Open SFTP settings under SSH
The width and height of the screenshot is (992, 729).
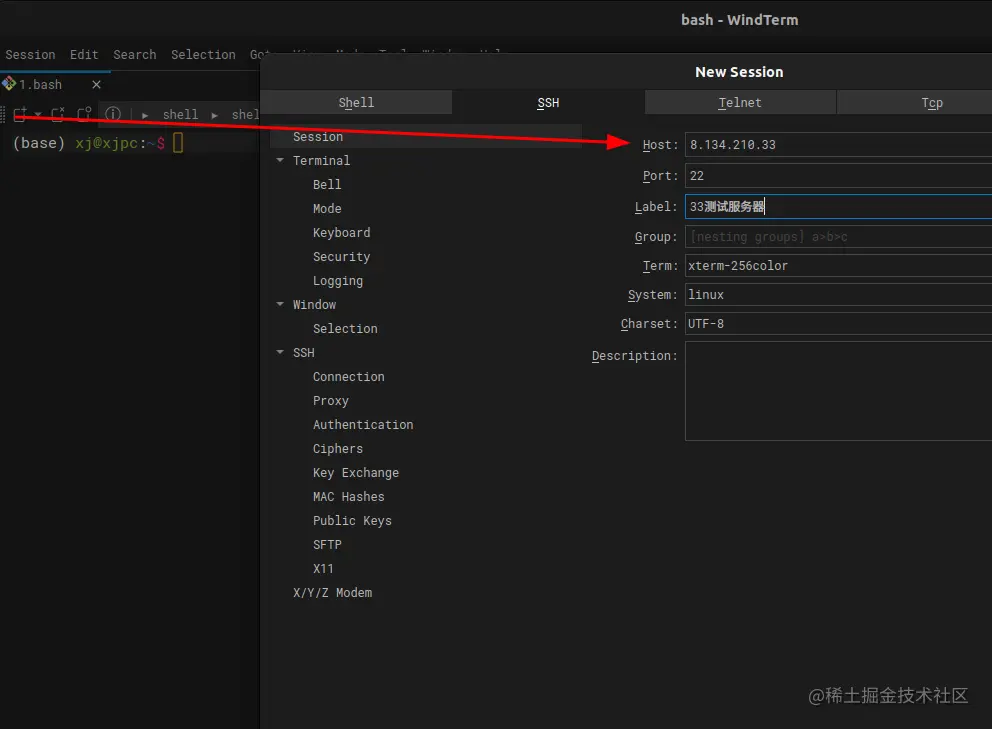point(327,545)
